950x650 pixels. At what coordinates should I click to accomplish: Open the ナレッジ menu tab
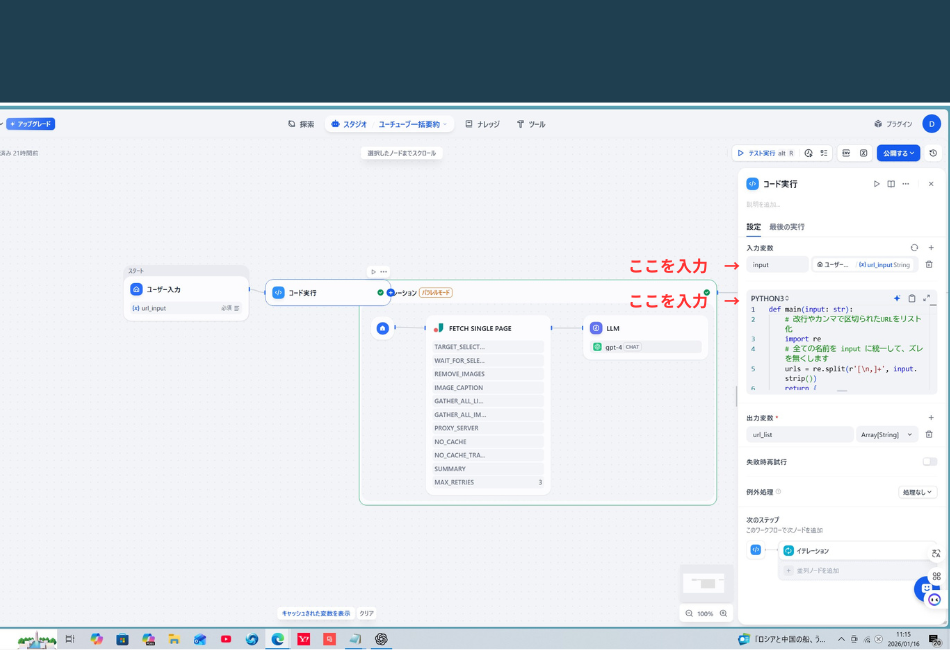(482, 124)
